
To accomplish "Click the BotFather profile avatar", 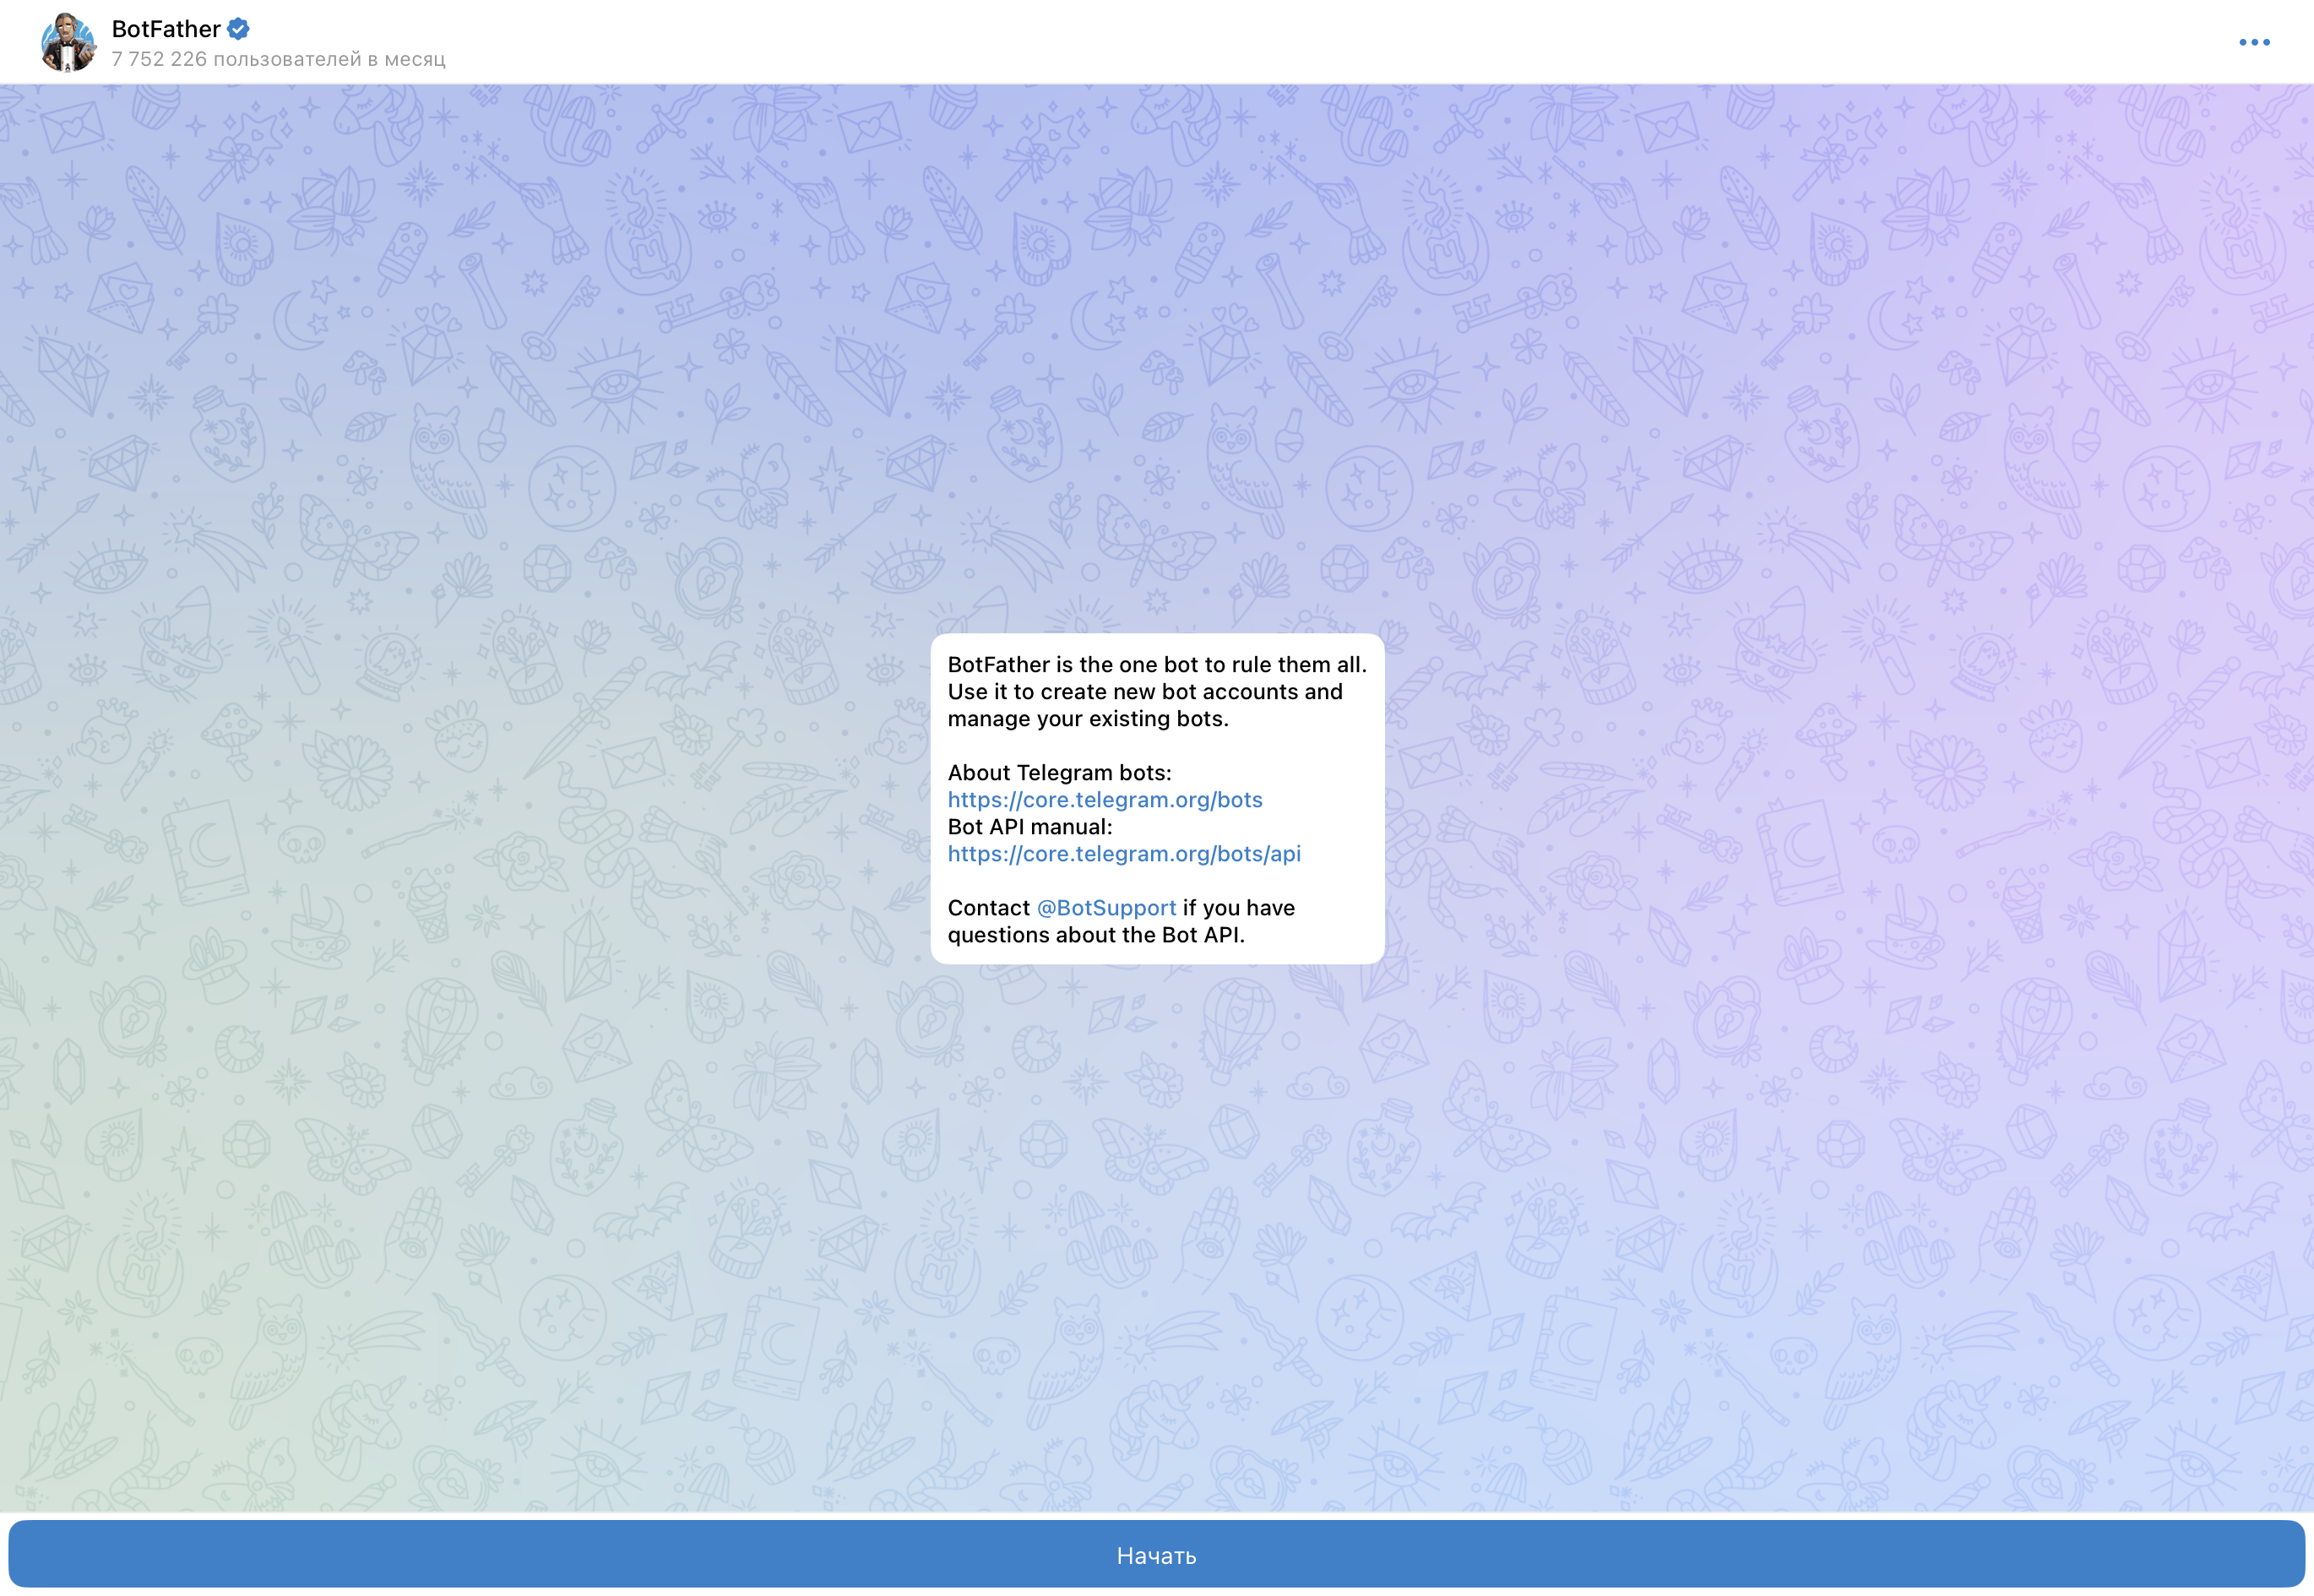I will pos(68,43).
